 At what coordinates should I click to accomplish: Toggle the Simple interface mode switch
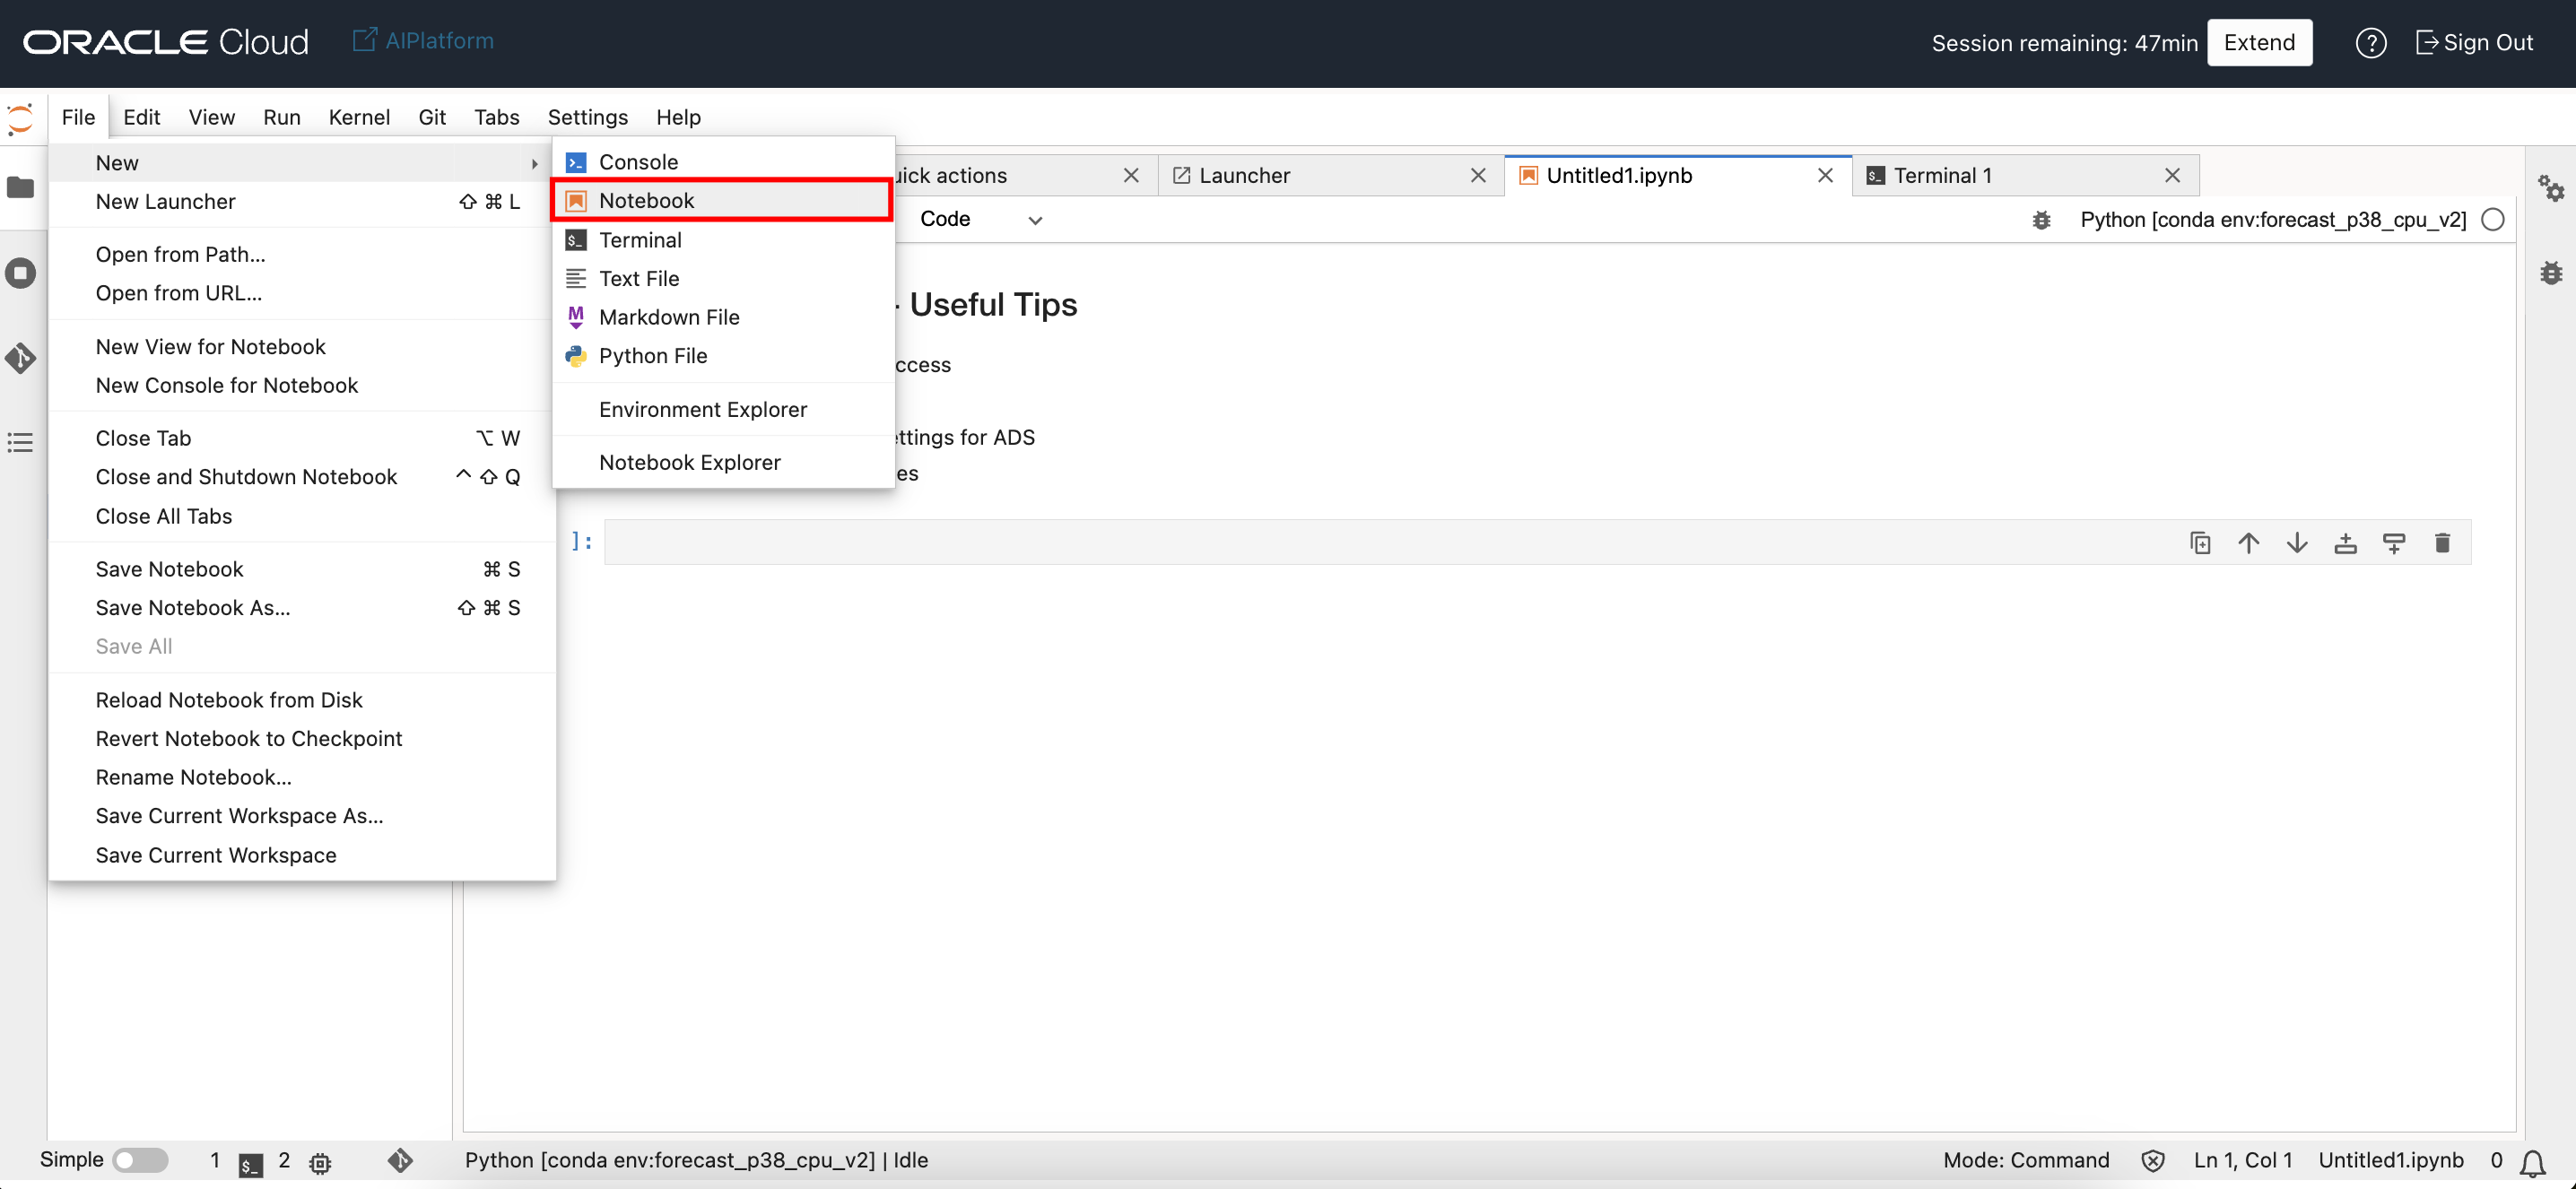(140, 1160)
